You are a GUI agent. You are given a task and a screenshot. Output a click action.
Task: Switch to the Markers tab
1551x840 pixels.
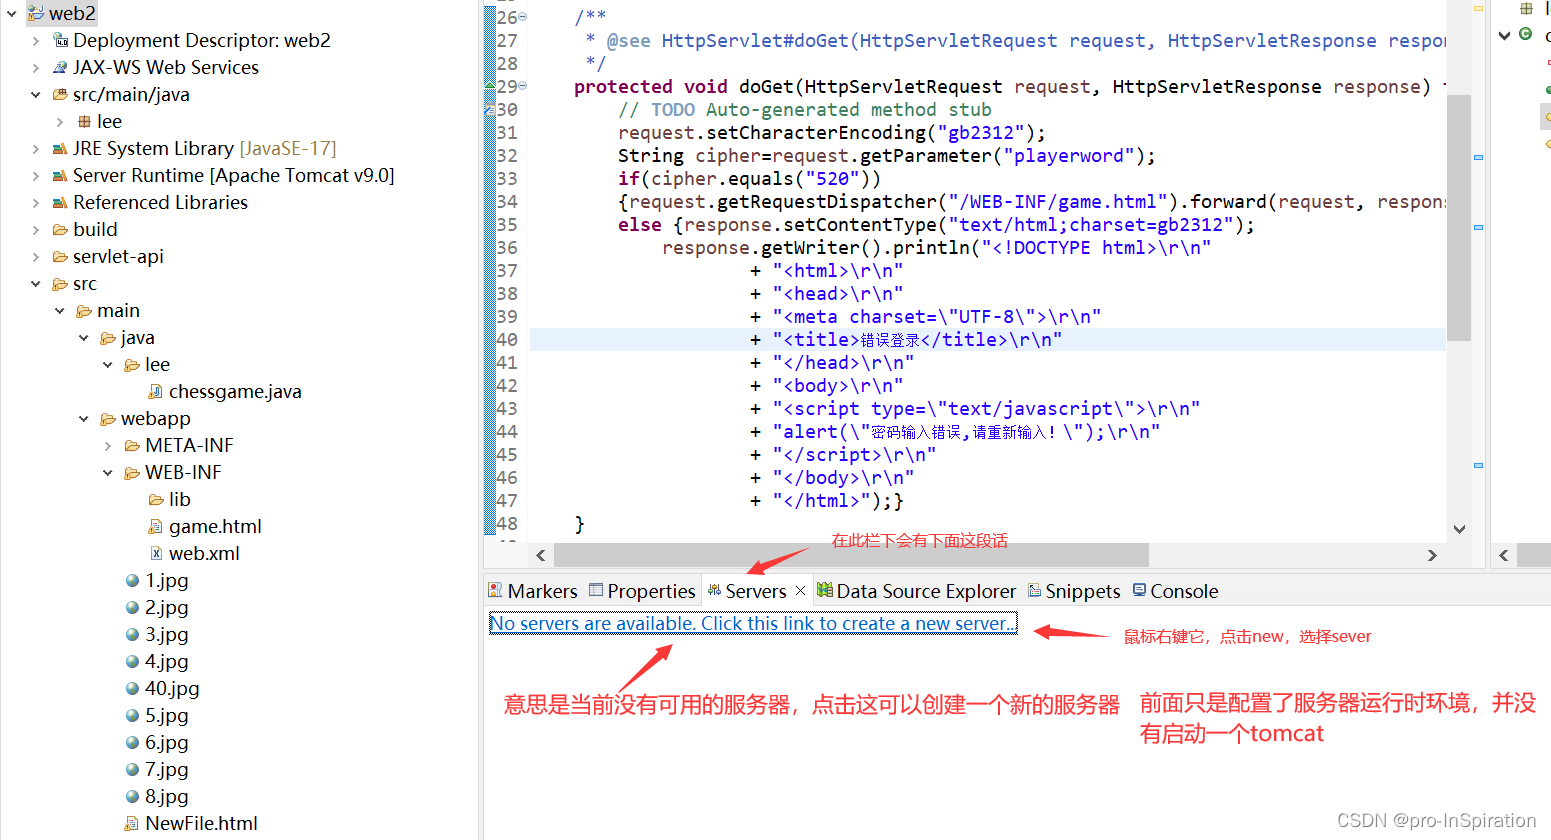tap(533, 591)
